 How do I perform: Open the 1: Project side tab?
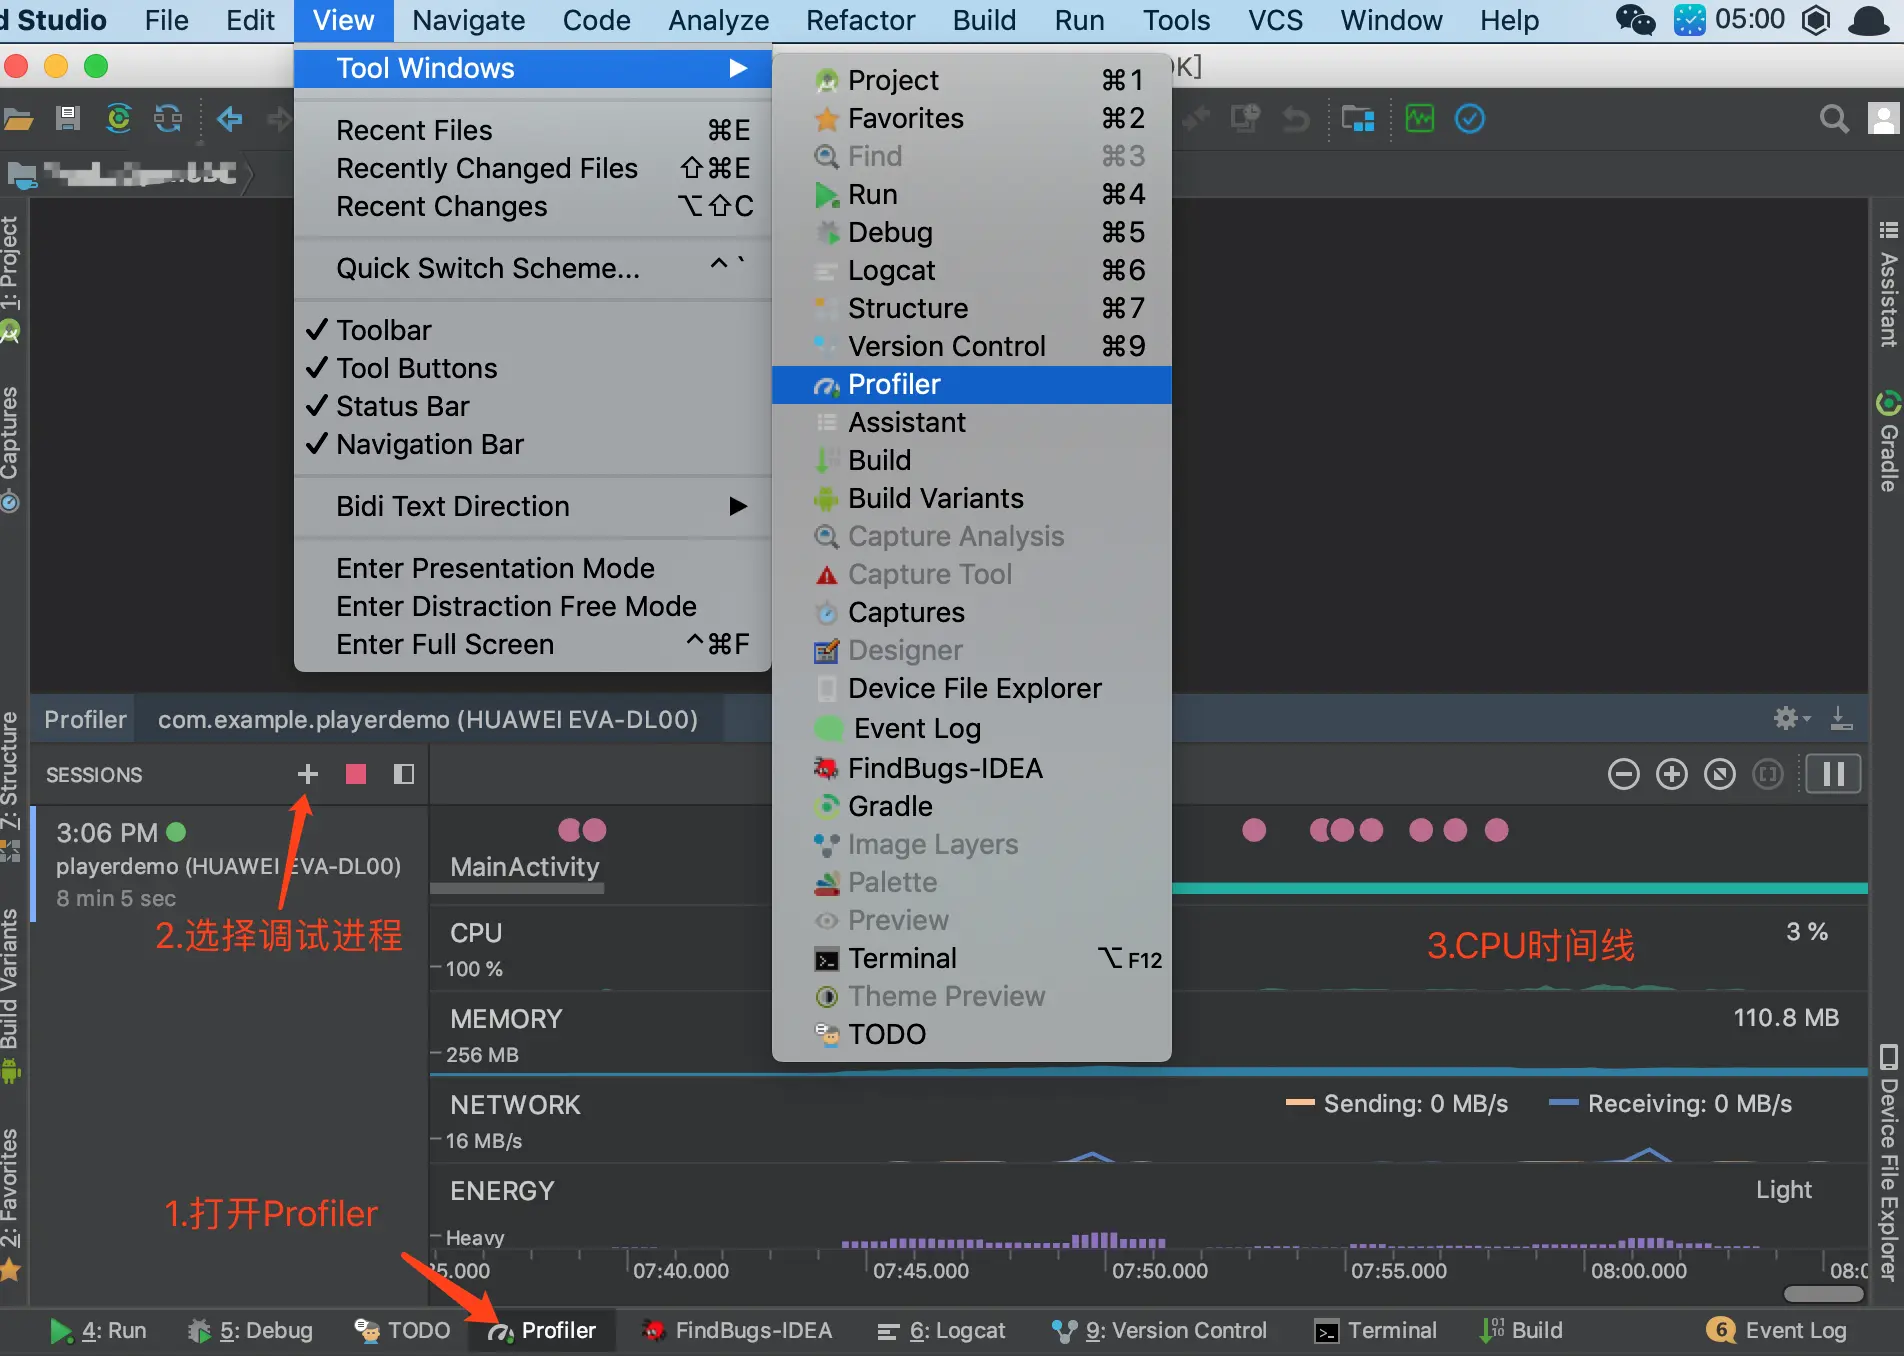click(x=12, y=280)
